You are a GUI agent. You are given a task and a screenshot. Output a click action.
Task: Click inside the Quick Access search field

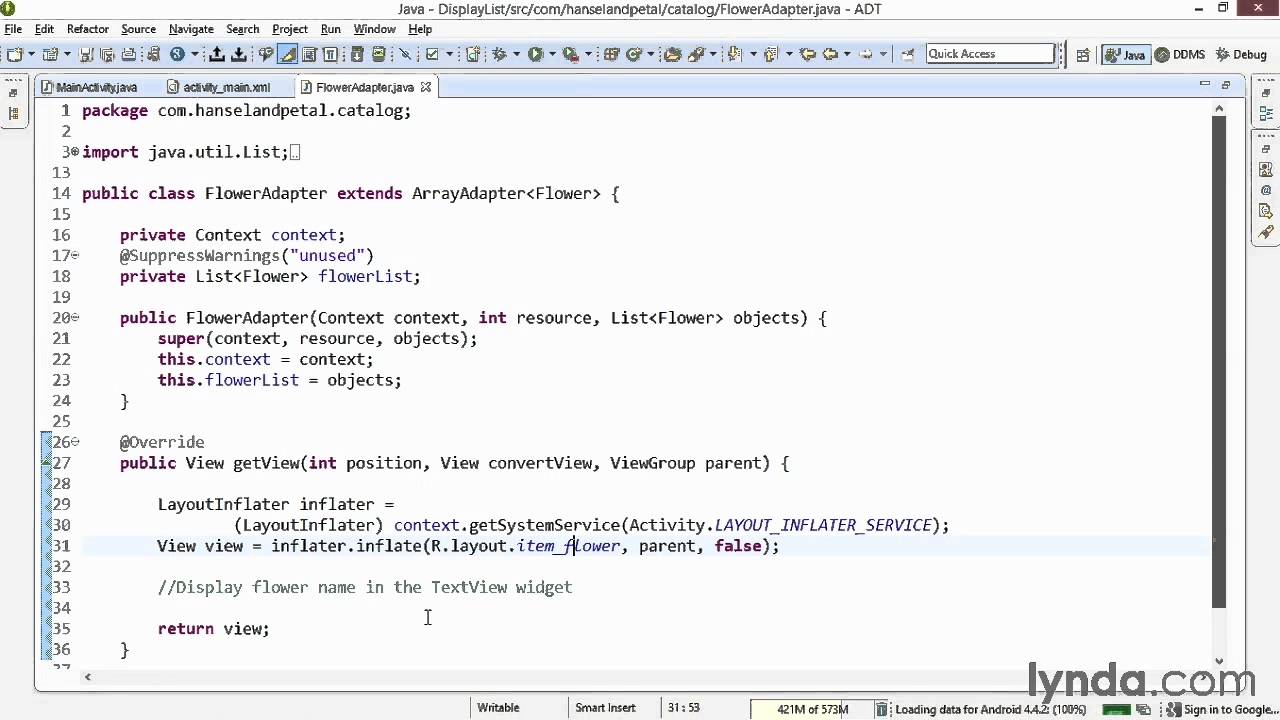click(x=990, y=54)
